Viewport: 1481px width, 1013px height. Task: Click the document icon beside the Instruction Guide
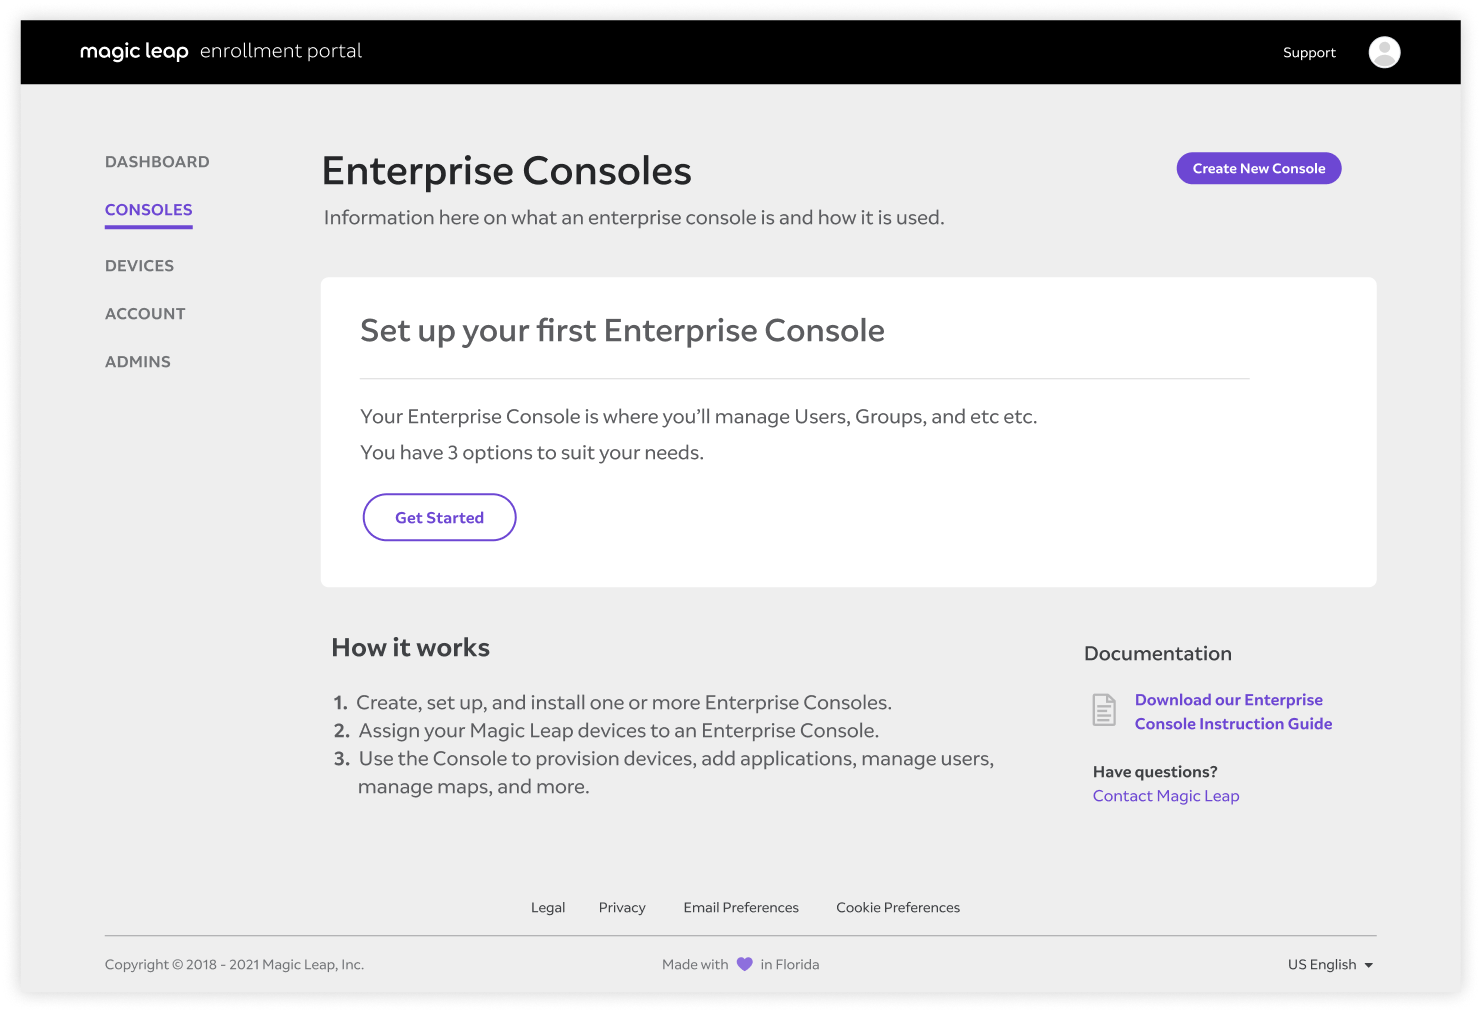(x=1104, y=710)
